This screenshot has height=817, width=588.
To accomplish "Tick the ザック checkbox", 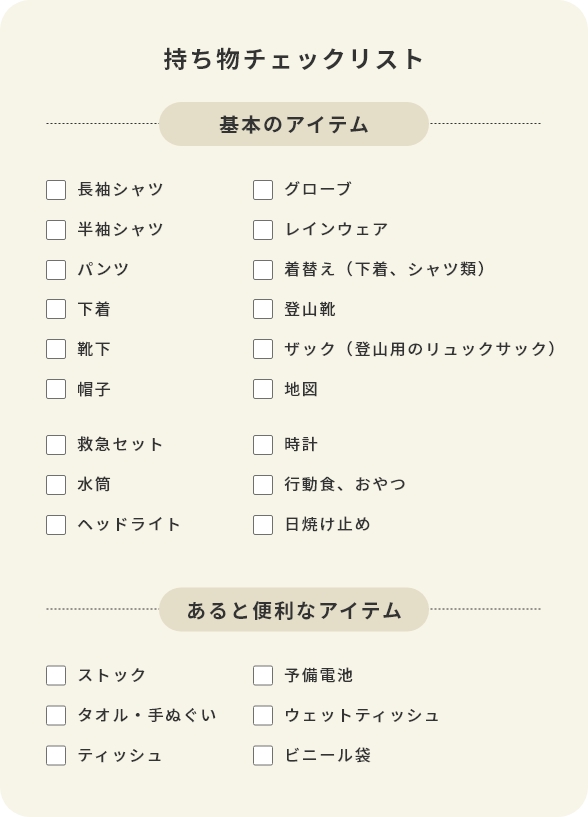I will coord(263,349).
